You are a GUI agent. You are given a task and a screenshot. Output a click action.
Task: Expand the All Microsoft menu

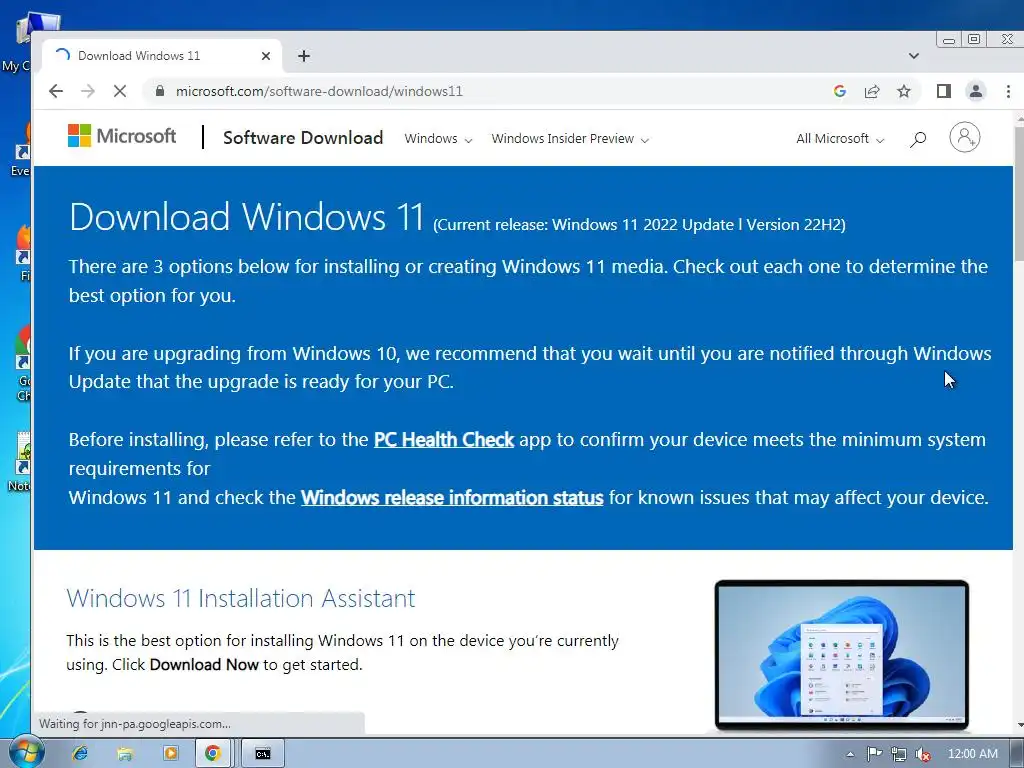pyautogui.click(x=840, y=138)
